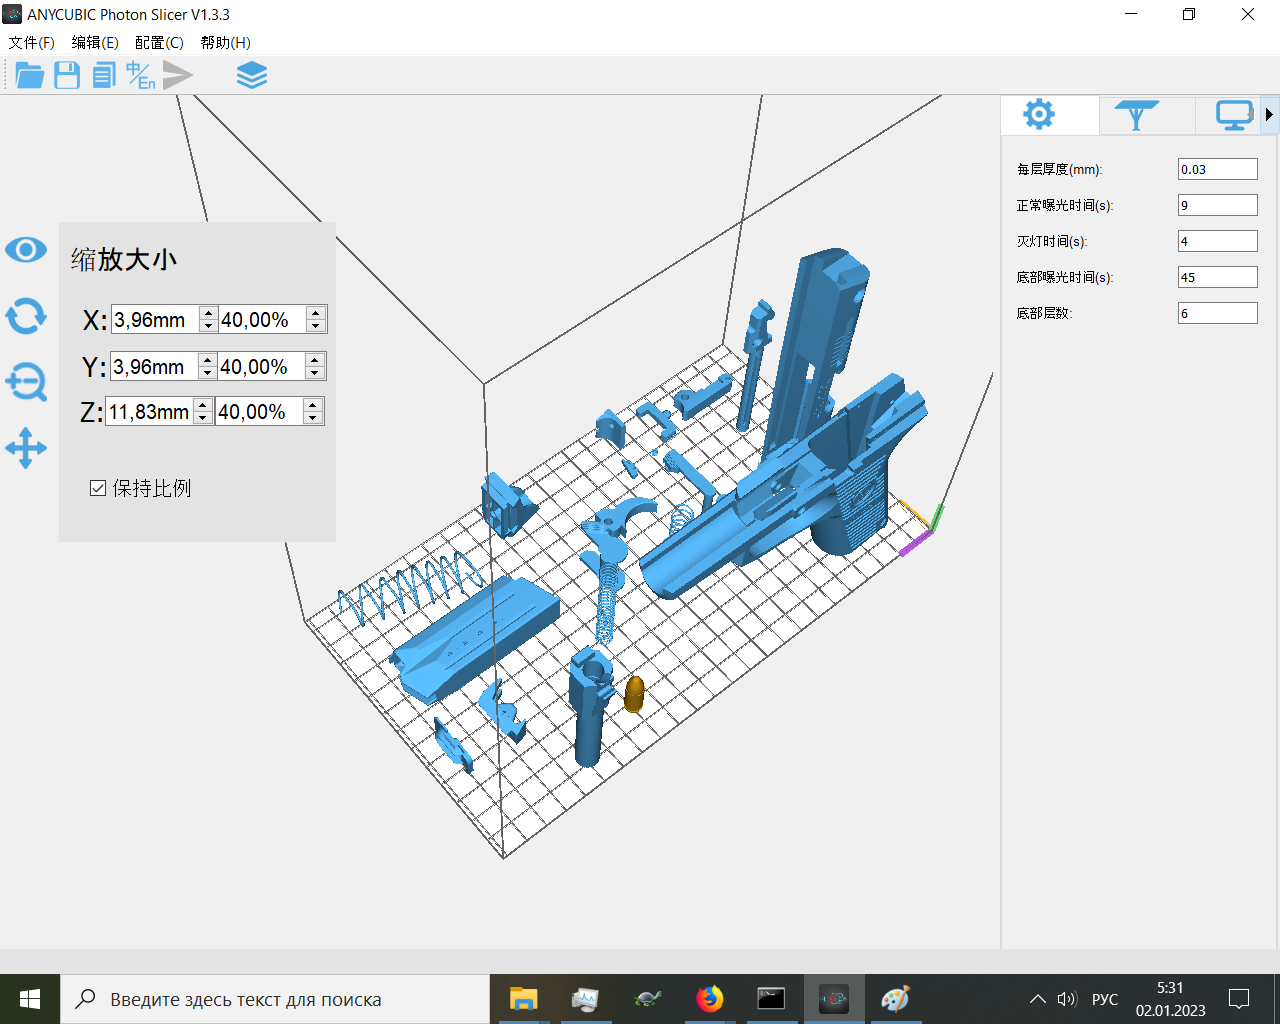The height and width of the screenshot is (1024, 1280).
Task: Click the 底部曝光时间 bottom exposure field
Action: [x=1217, y=277]
